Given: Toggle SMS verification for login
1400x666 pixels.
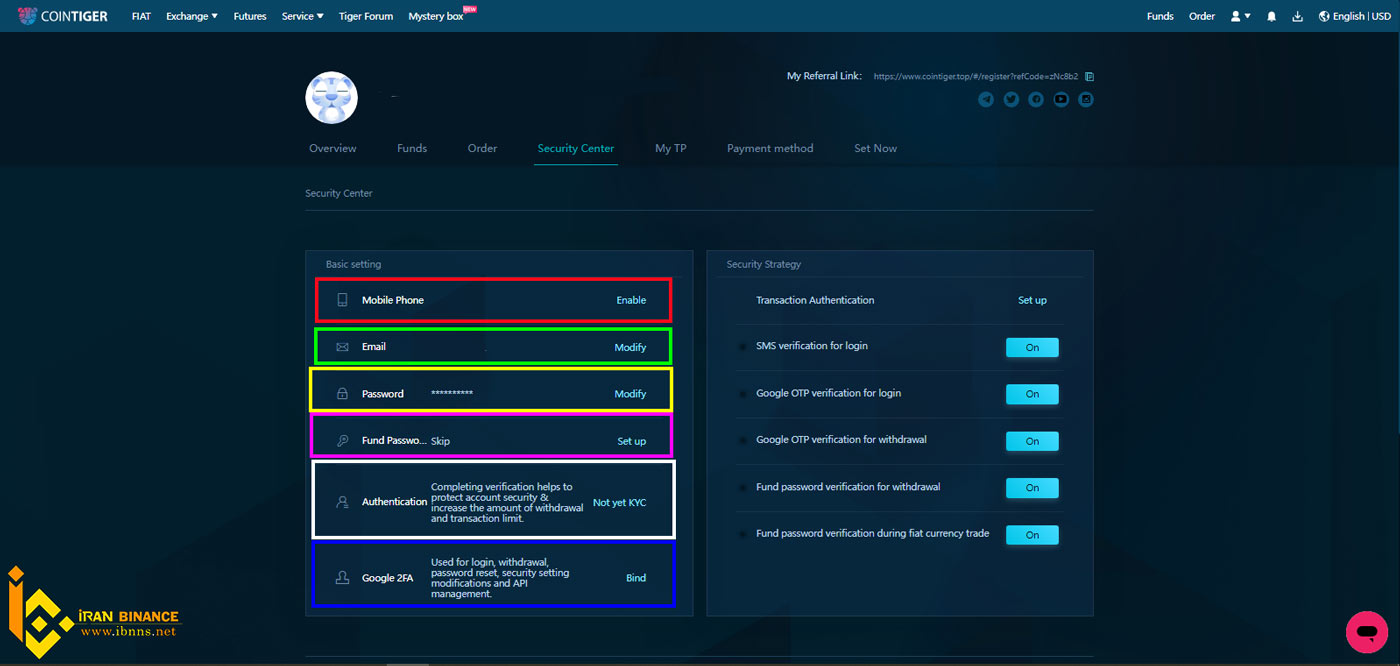Looking at the screenshot, I should 1032,347.
